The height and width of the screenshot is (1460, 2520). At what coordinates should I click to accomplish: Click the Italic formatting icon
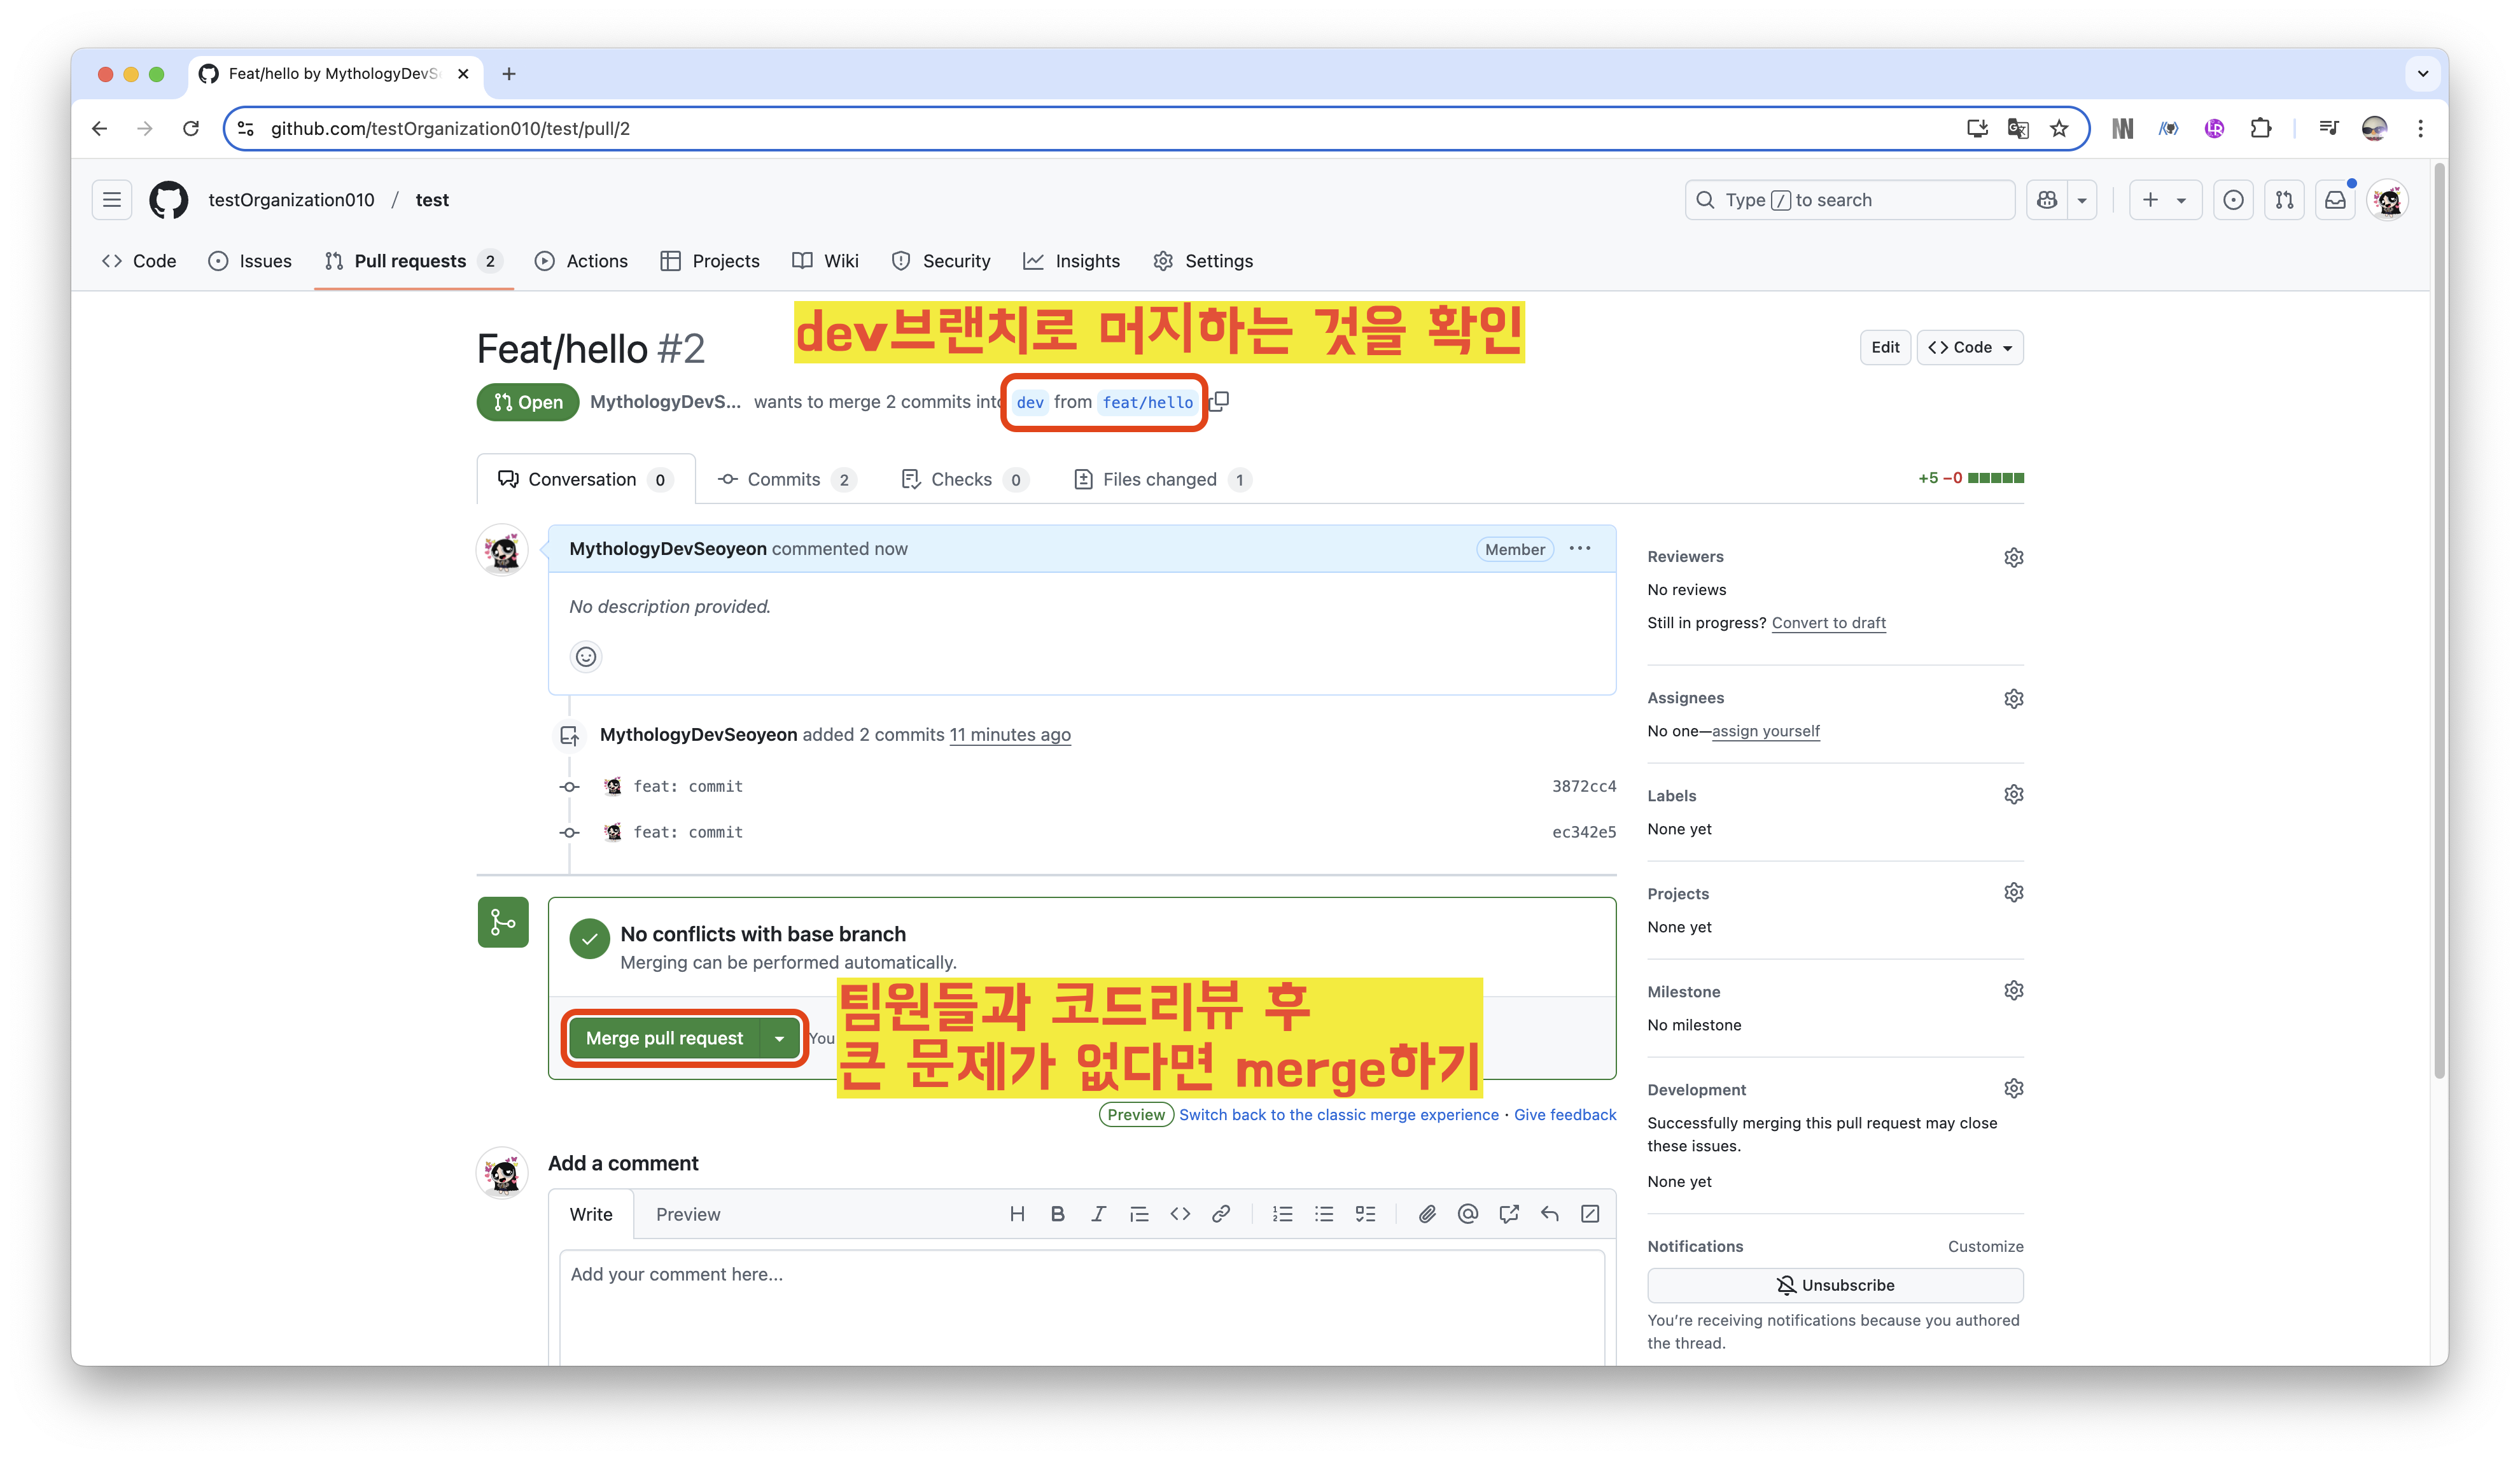click(1098, 1214)
